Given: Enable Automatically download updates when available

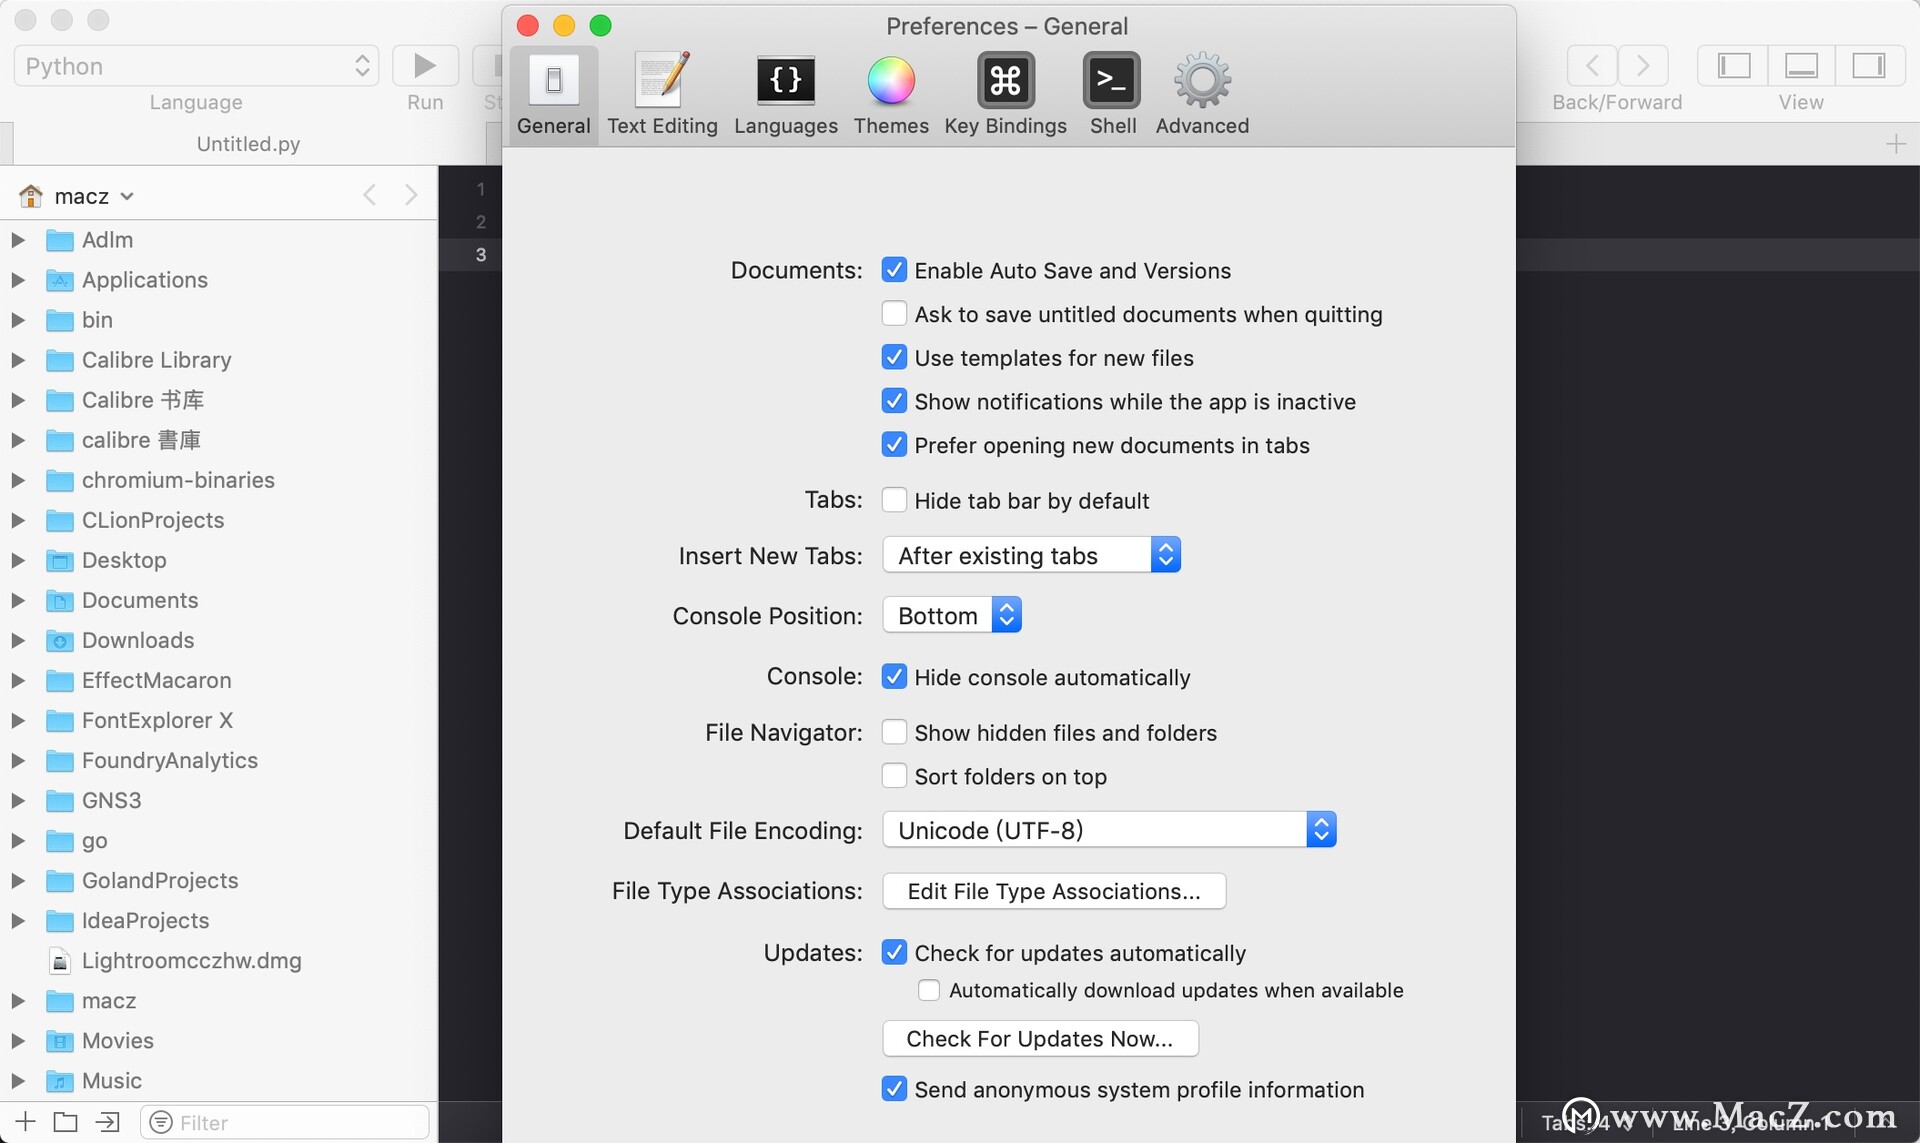Looking at the screenshot, I should click(929, 990).
